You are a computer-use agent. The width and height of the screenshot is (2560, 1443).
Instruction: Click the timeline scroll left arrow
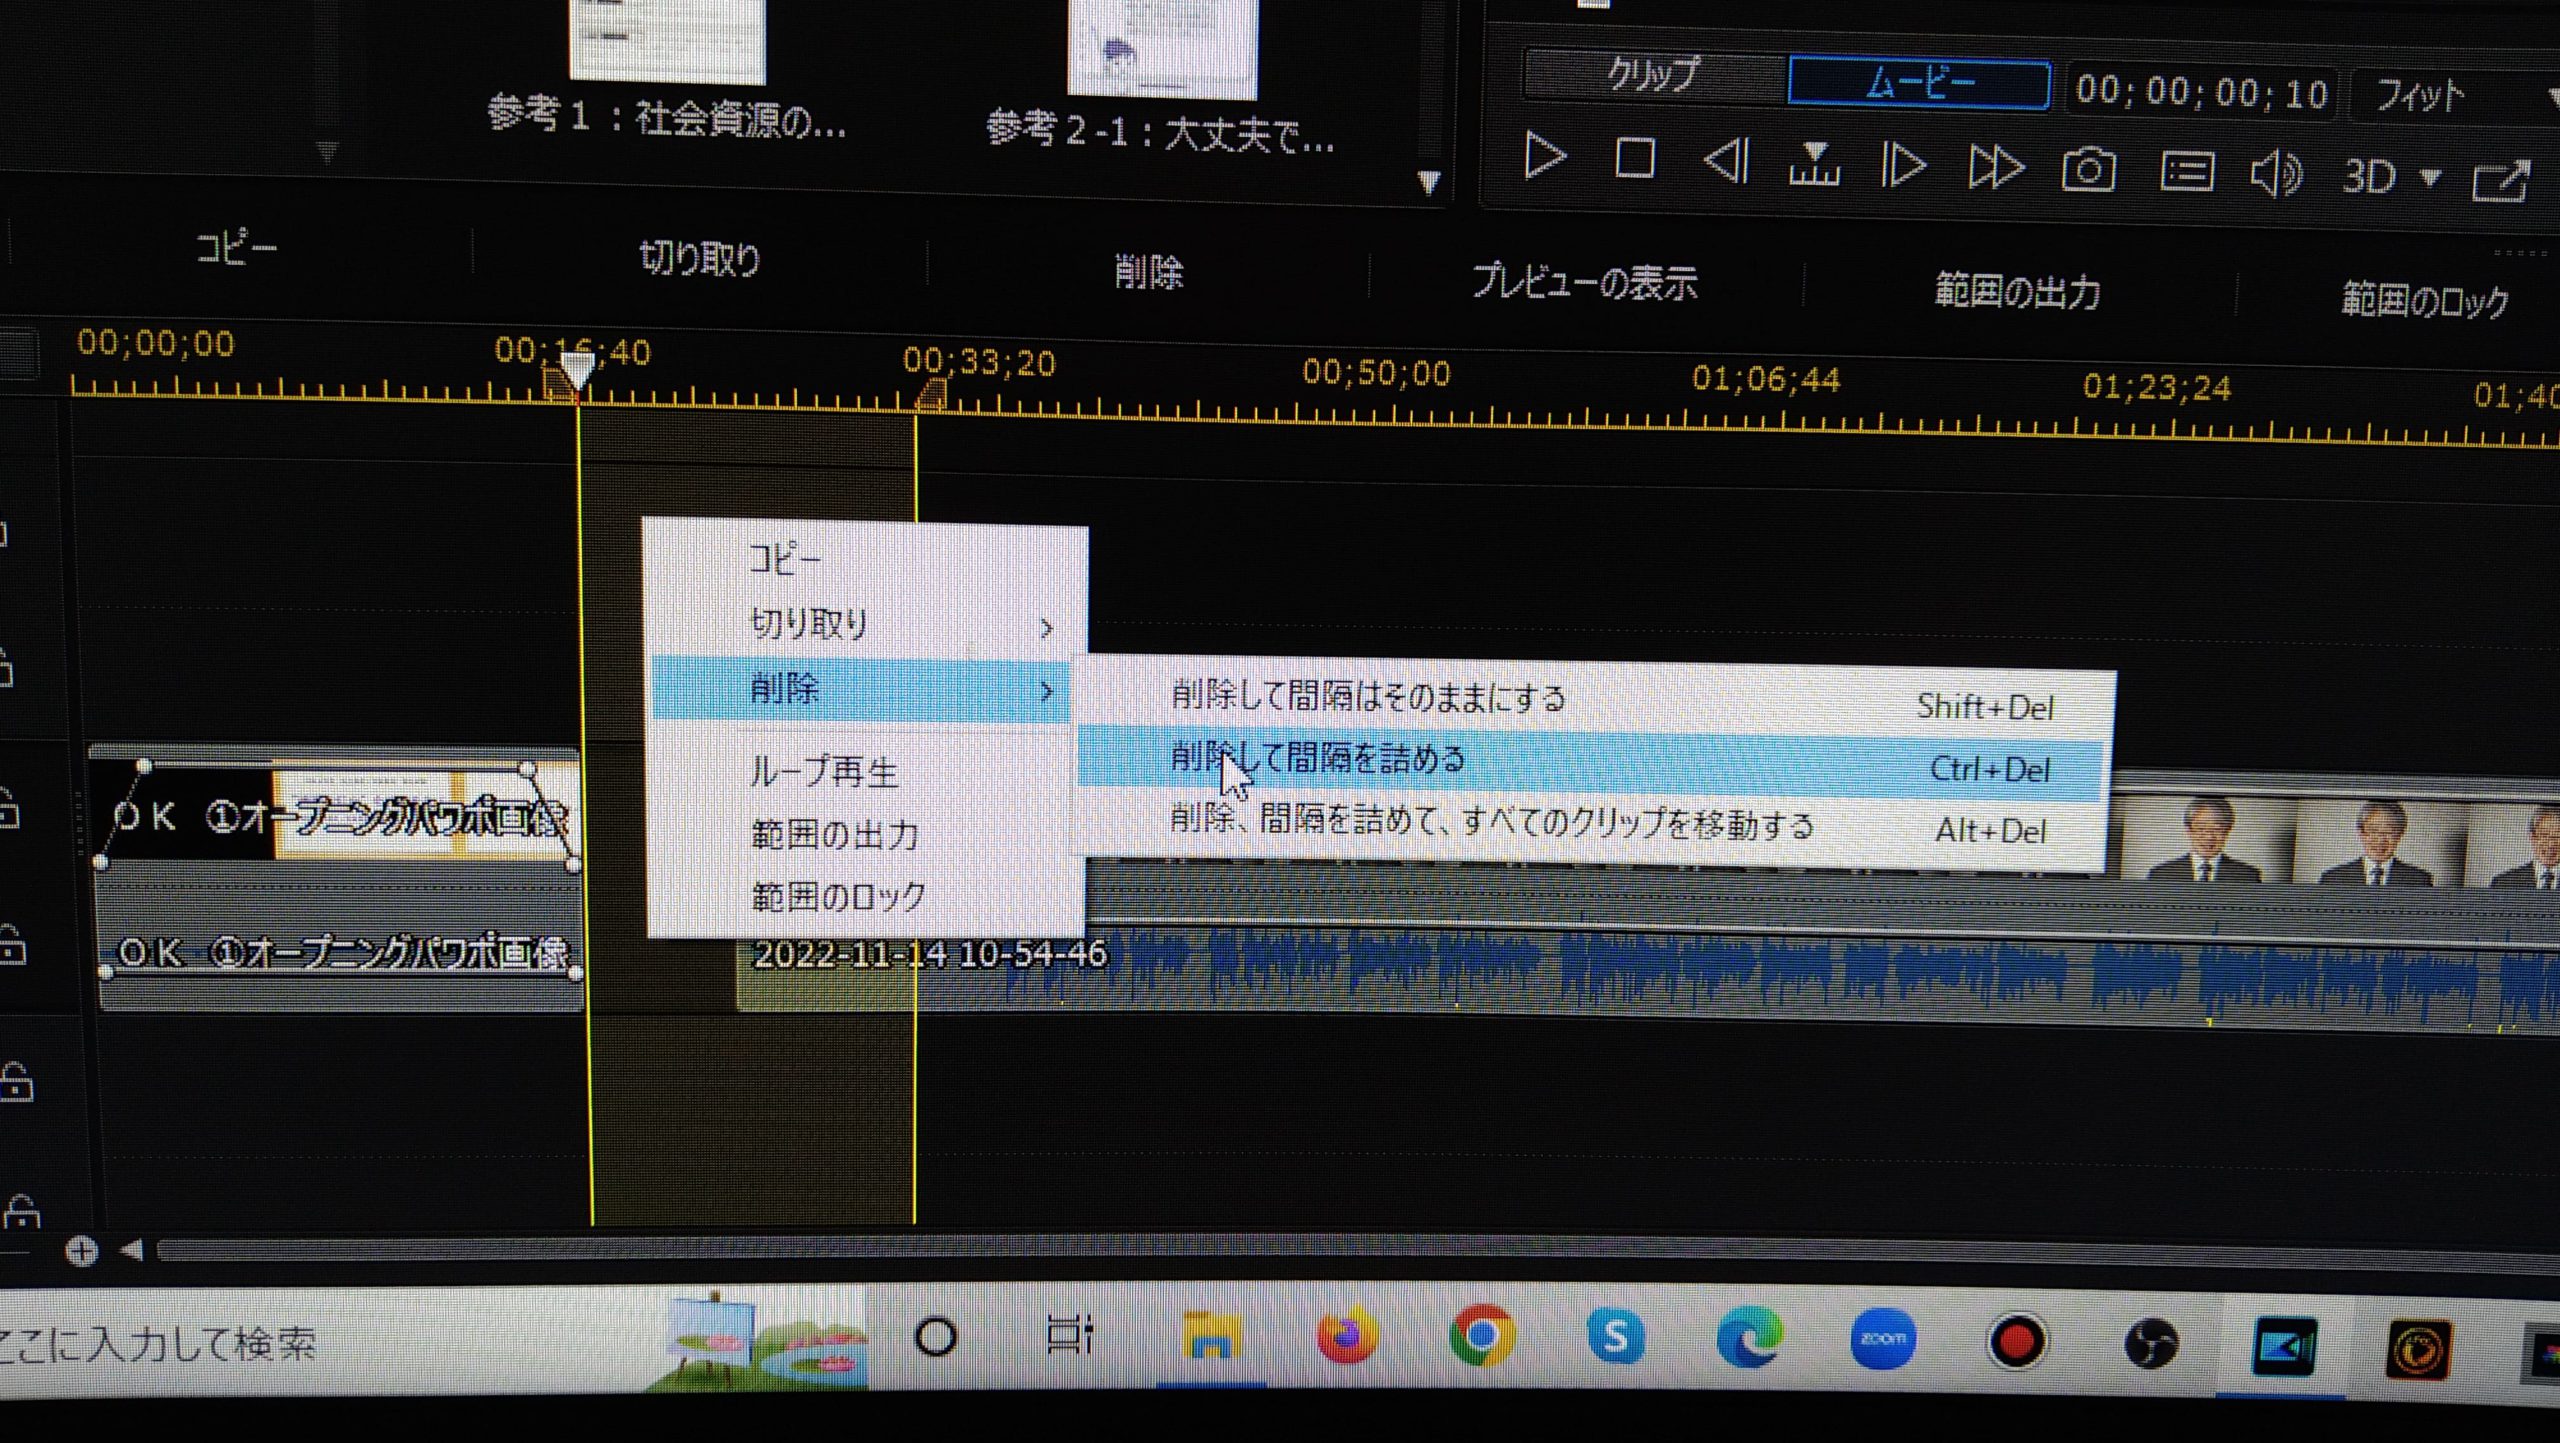(x=132, y=1250)
